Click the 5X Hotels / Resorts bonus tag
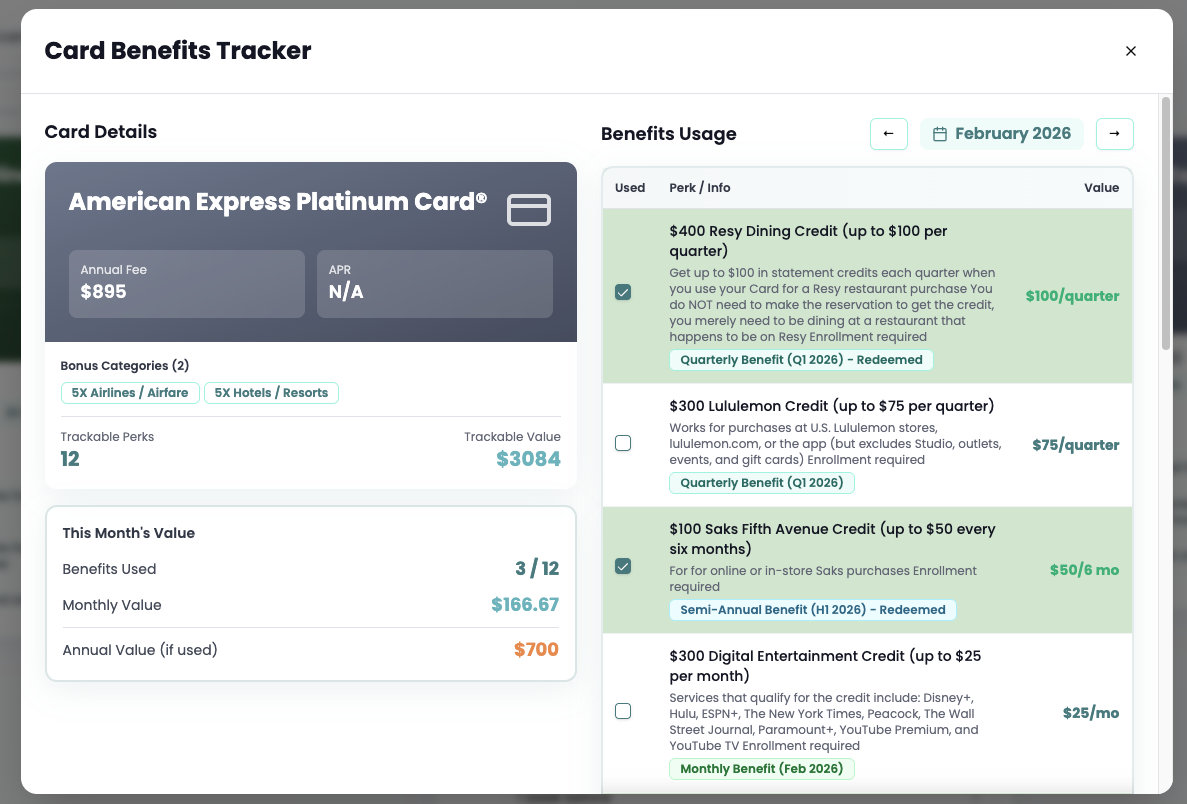The width and height of the screenshot is (1187, 804). [x=271, y=392]
